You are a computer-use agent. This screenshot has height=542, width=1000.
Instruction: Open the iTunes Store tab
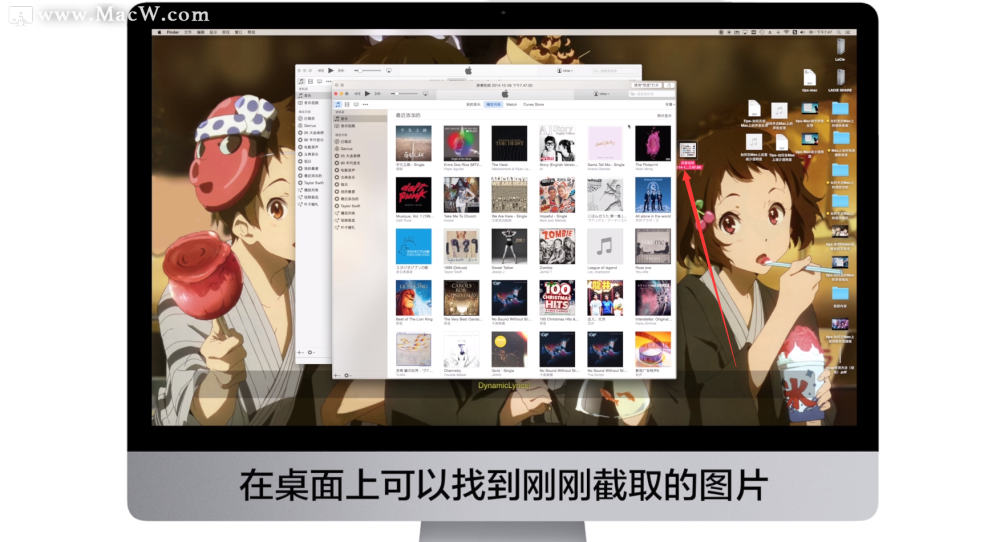point(534,104)
